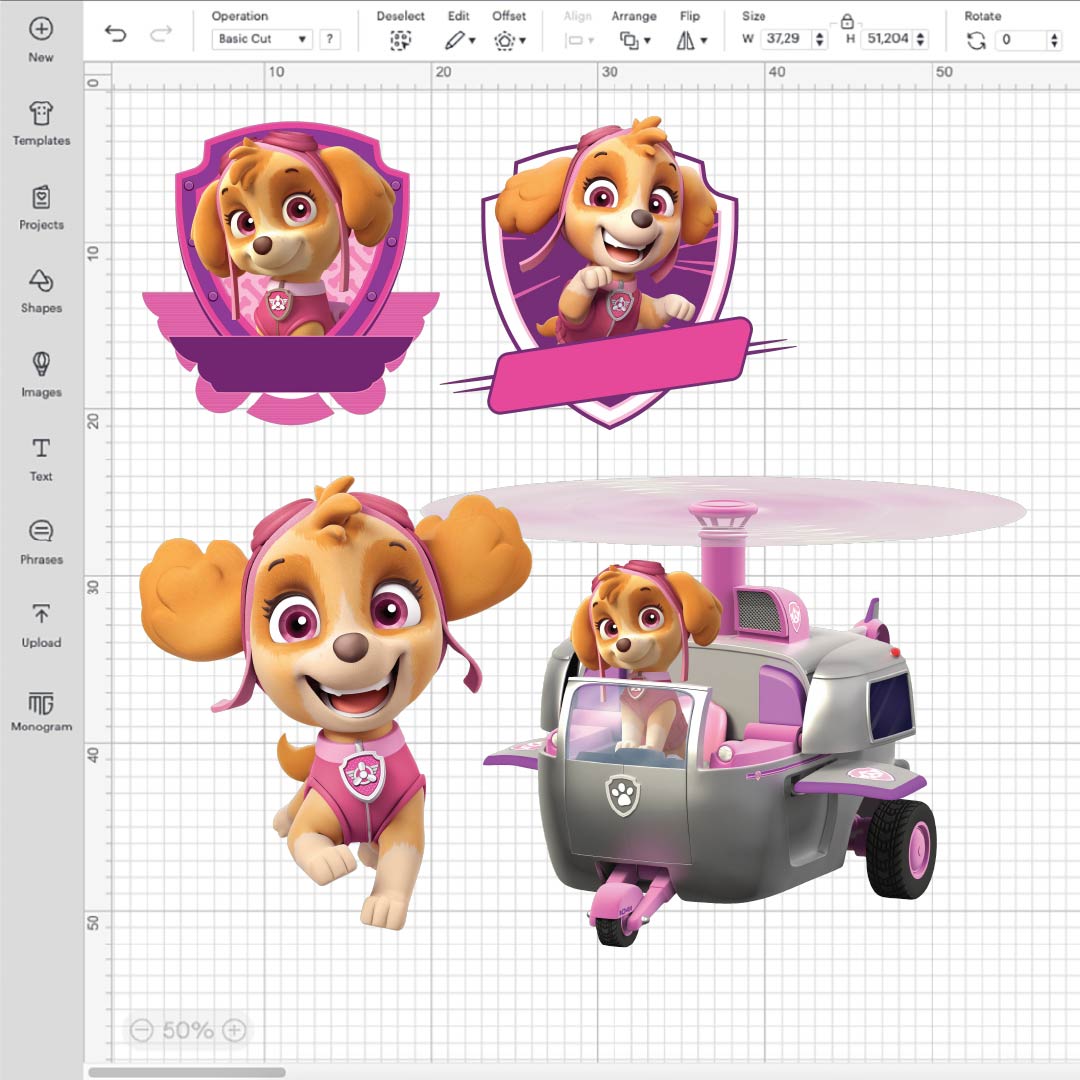The height and width of the screenshot is (1080, 1080).
Task: Click the Deselect icon
Action: coord(400,41)
